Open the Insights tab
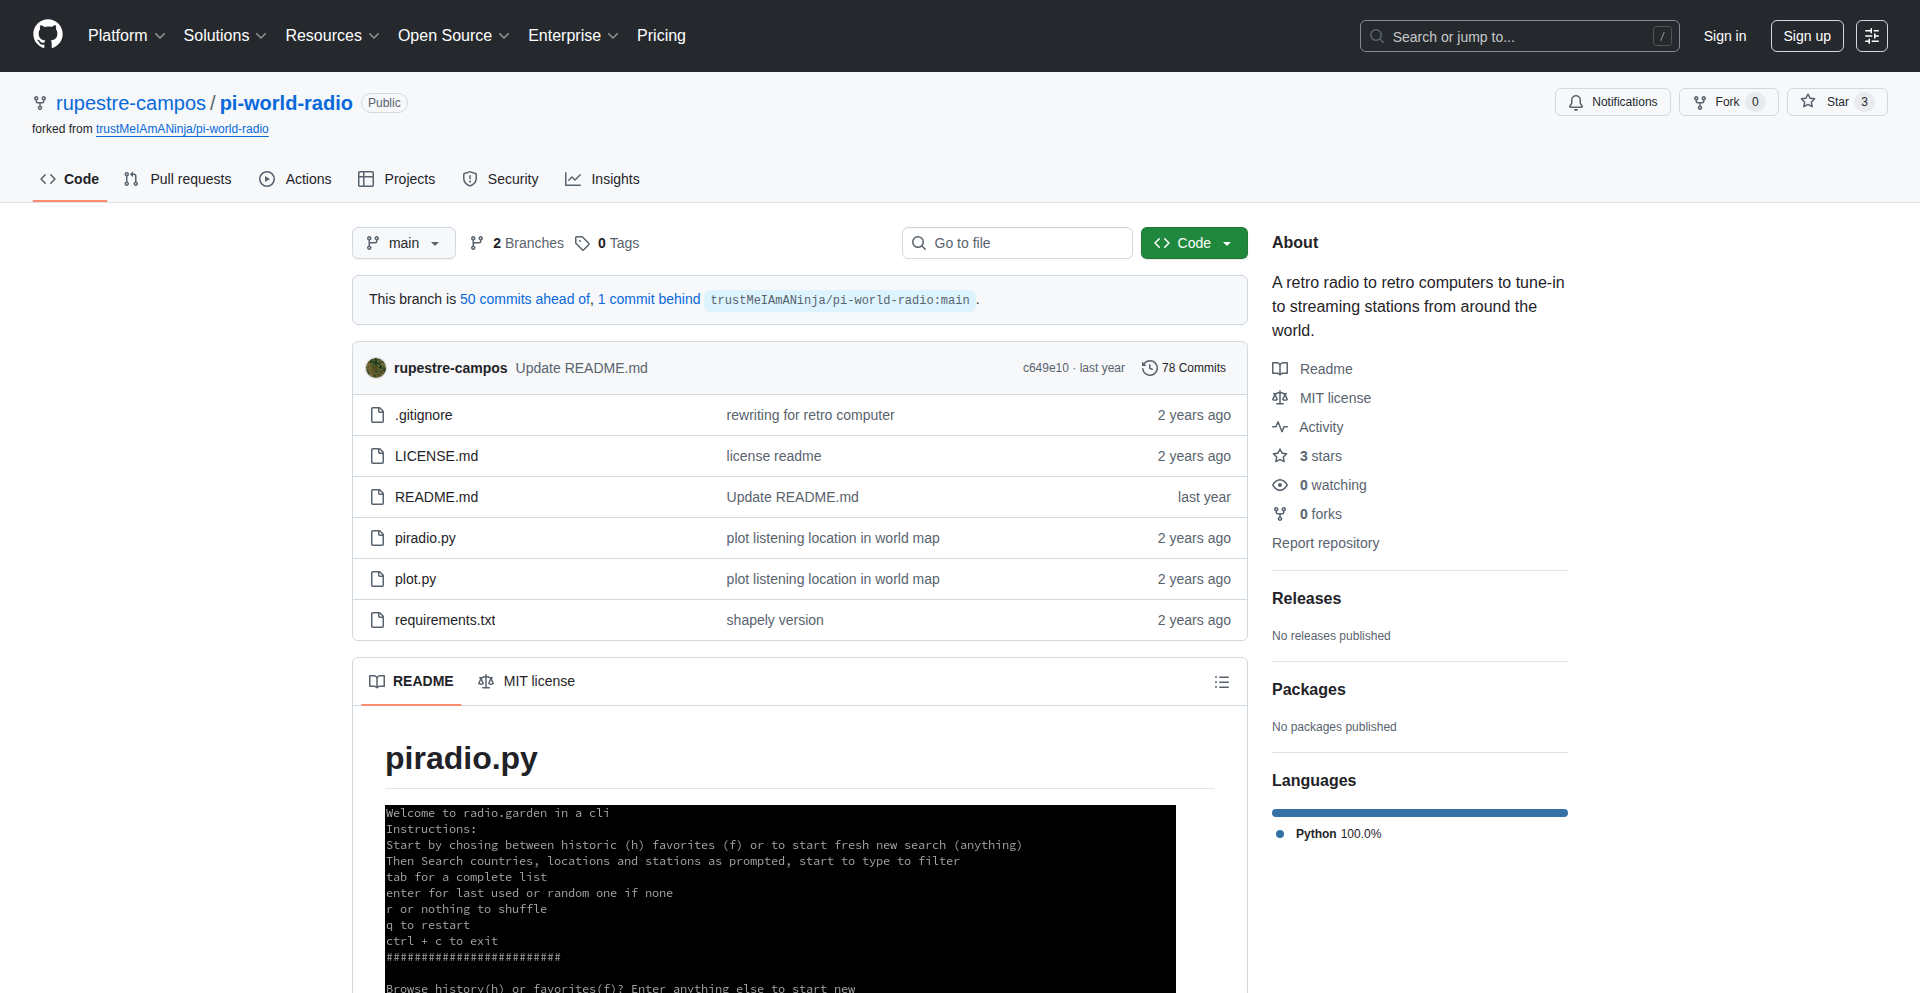This screenshot has width=1920, height=993. click(602, 179)
